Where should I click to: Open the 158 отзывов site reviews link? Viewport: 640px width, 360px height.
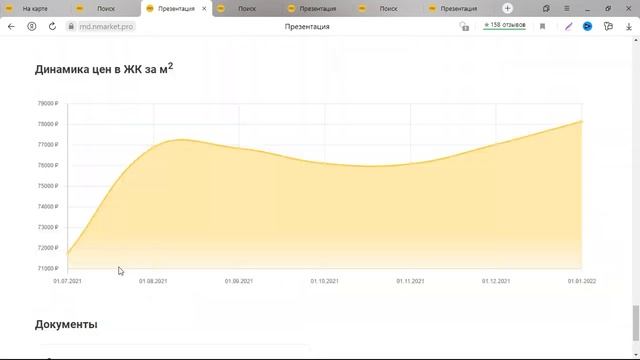click(504, 25)
